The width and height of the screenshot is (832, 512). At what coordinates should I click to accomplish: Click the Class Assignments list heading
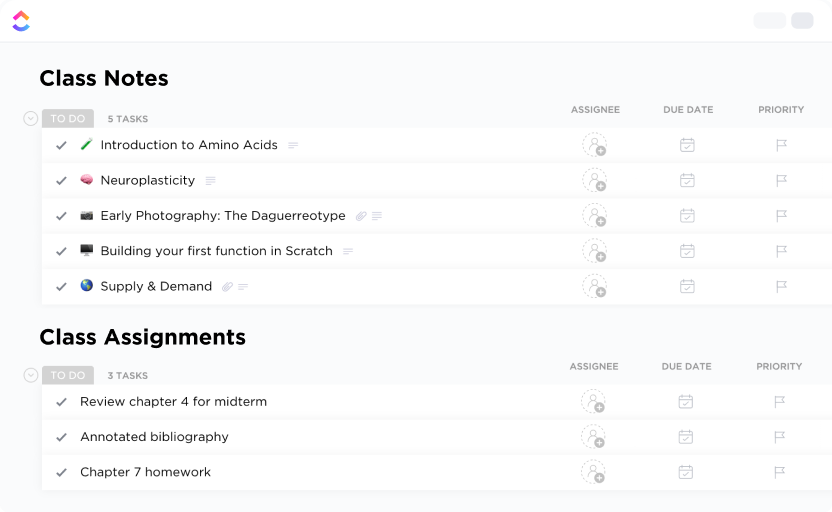[142, 337]
